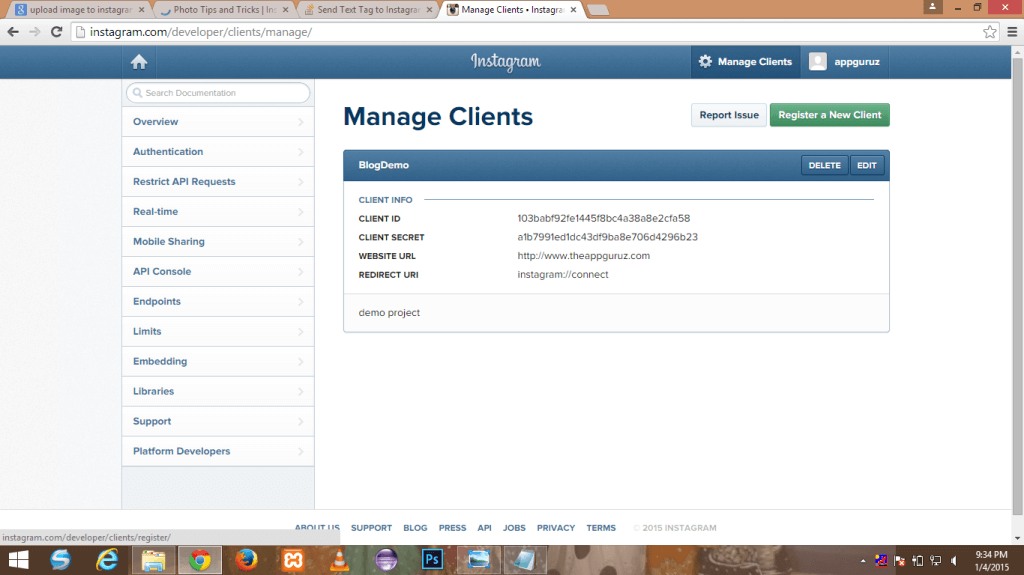
Task: Open the Chrome hamburger menu
Action: pyautogui.click(x=1012, y=31)
